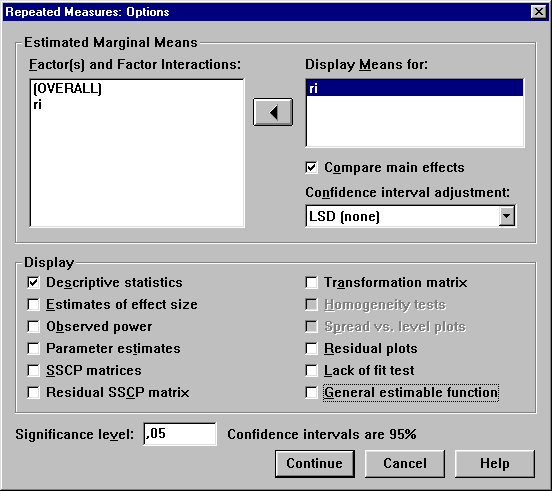Enable Lack of fit test
Image resolution: width=552 pixels, height=491 pixels.
coord(311,371)
